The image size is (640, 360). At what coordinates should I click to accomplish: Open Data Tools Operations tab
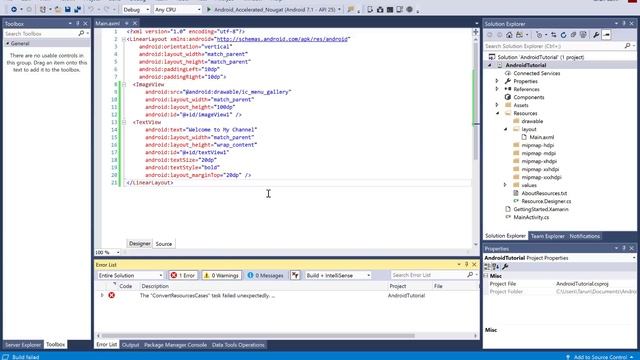(238, 345)
